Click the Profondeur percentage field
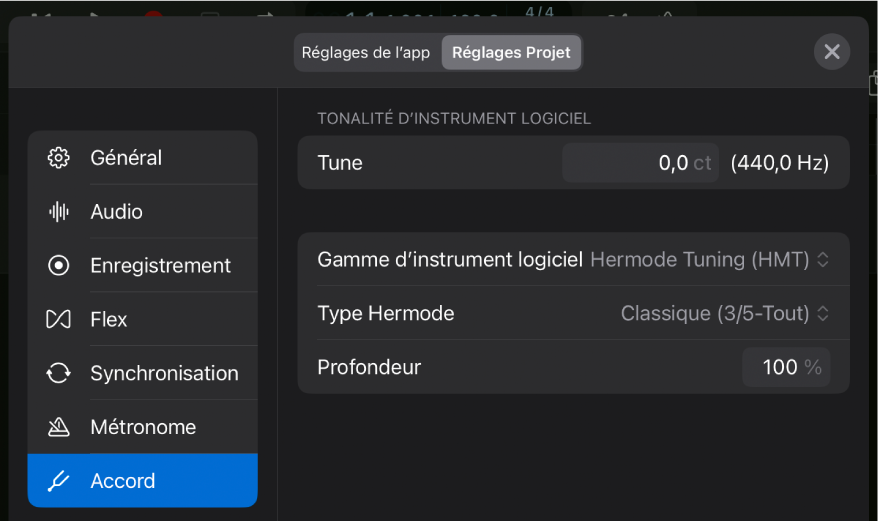 (785, 367)
